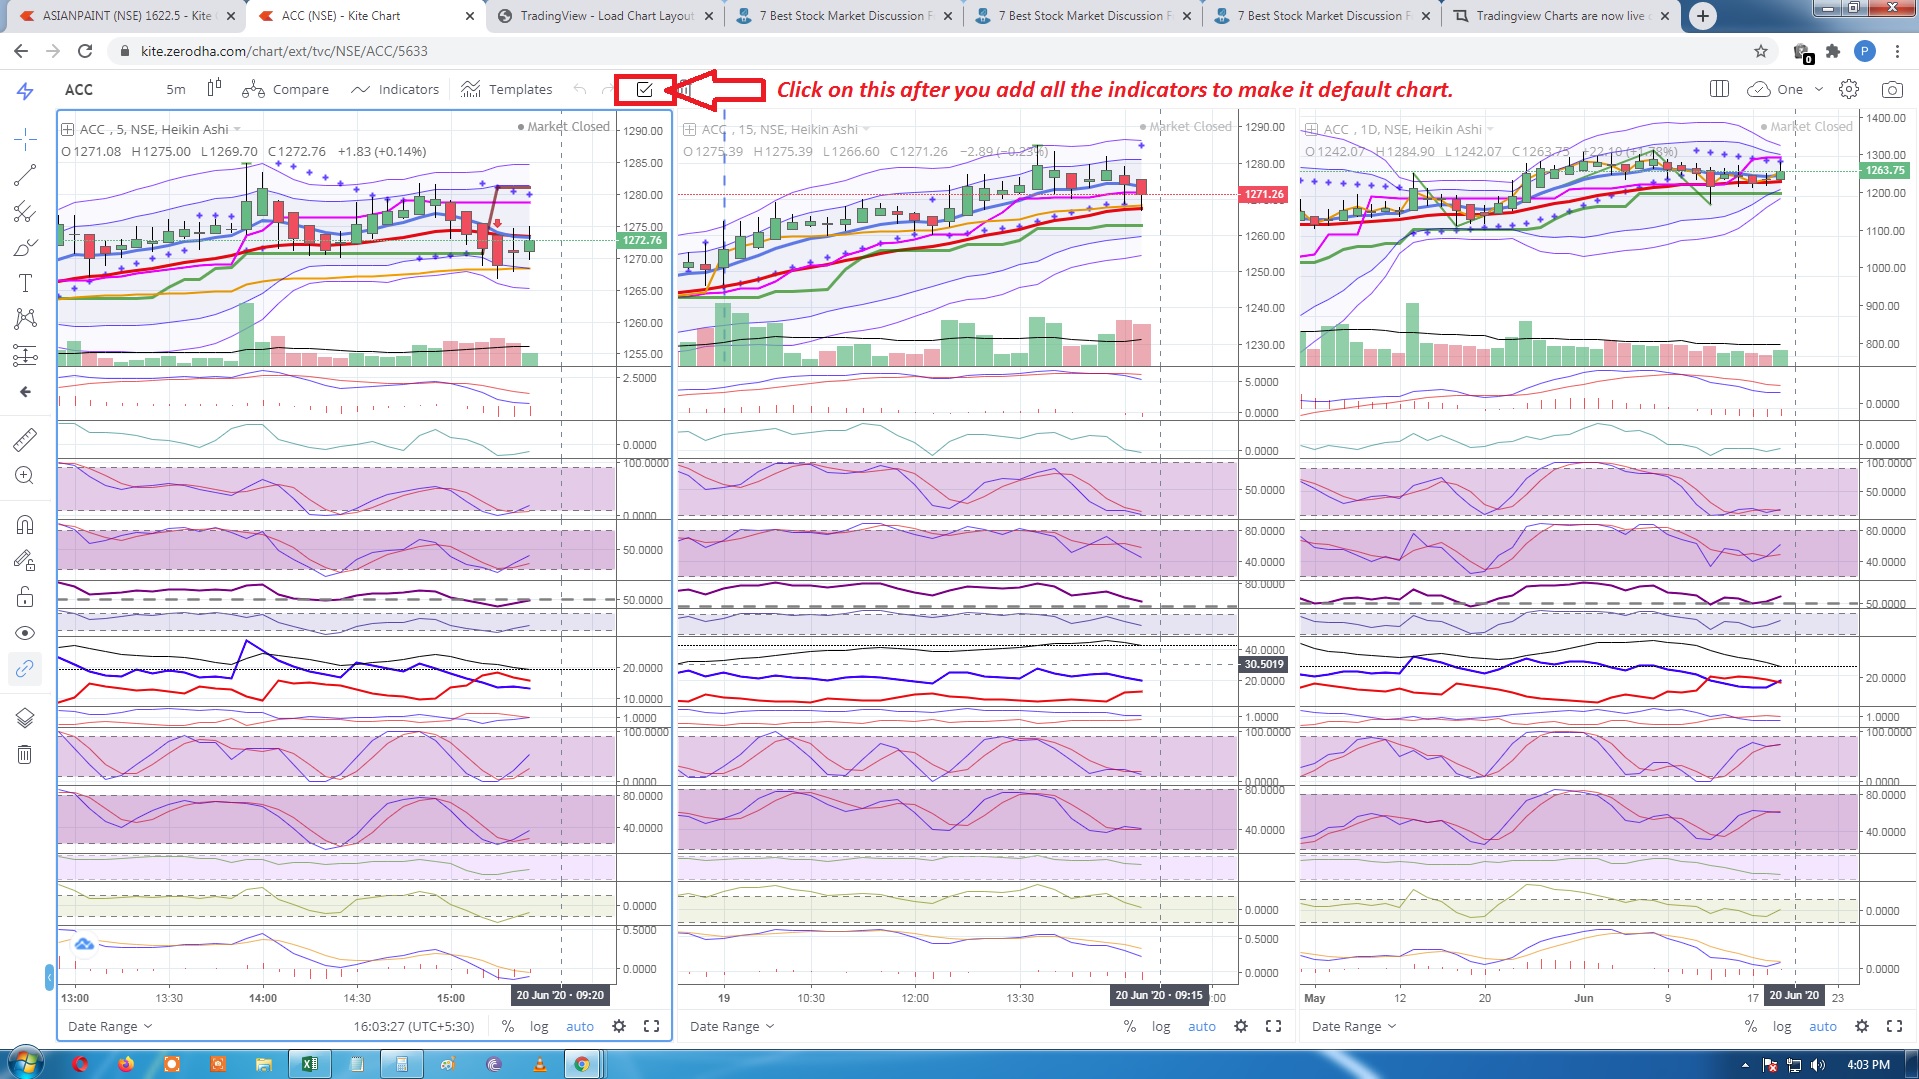Open the 5m interval dropdown
The height and width of the screenshot is (1079, 1919).
click(x=175, y=89)
